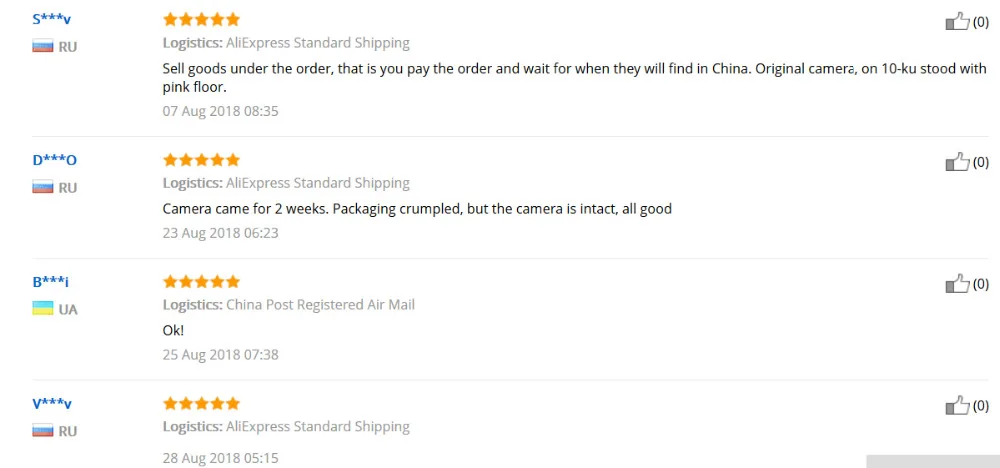Open reviewer S***v's profile

[x=52, y=19]
